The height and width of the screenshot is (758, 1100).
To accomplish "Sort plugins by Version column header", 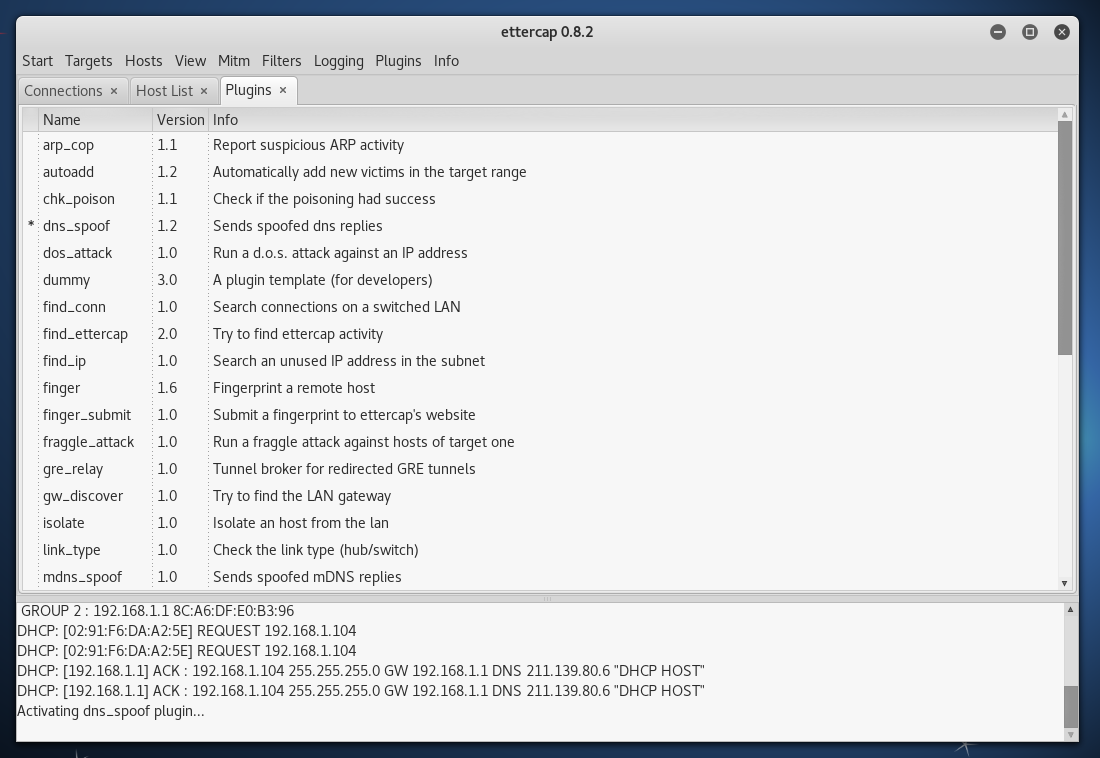I will (180, 120).
